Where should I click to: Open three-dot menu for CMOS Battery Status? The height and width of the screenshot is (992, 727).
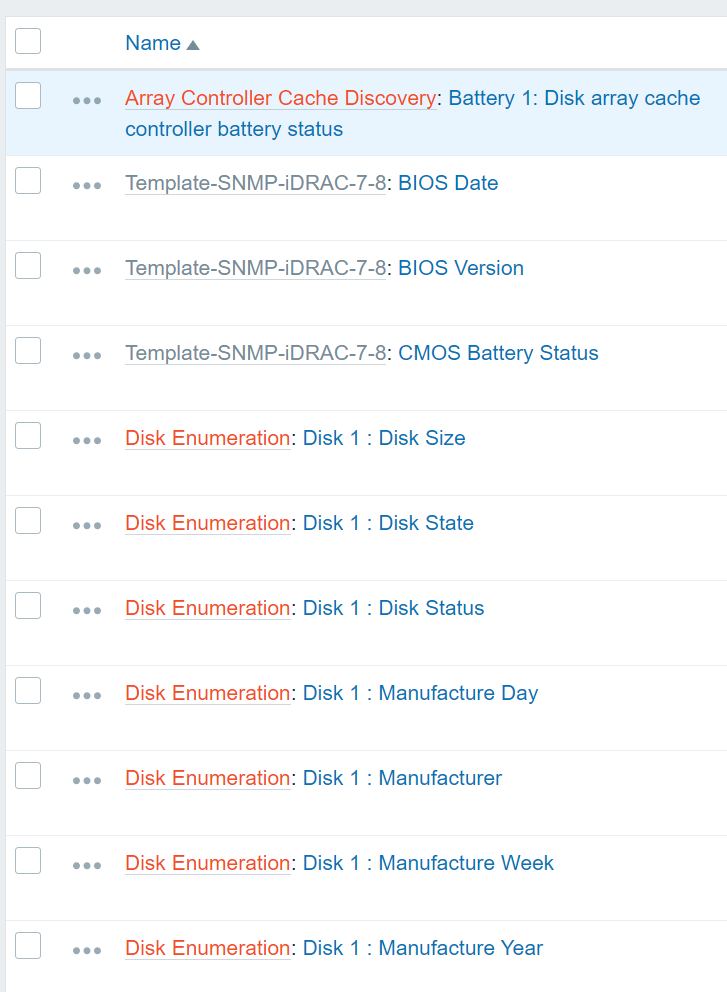(x=87, y=356)
